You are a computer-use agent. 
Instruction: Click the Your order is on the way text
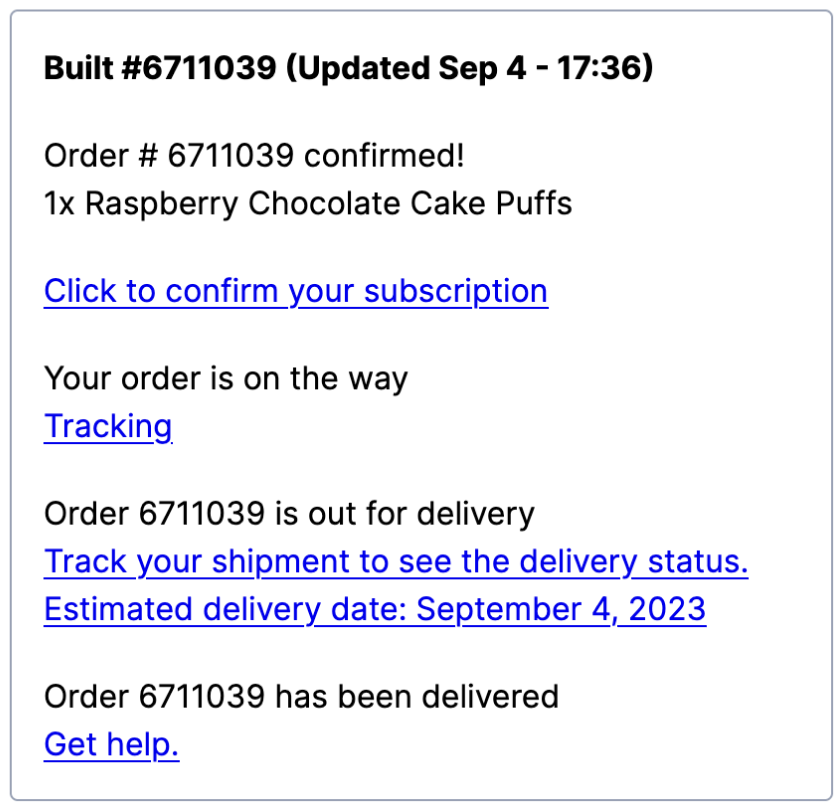[x=226, y=379]
